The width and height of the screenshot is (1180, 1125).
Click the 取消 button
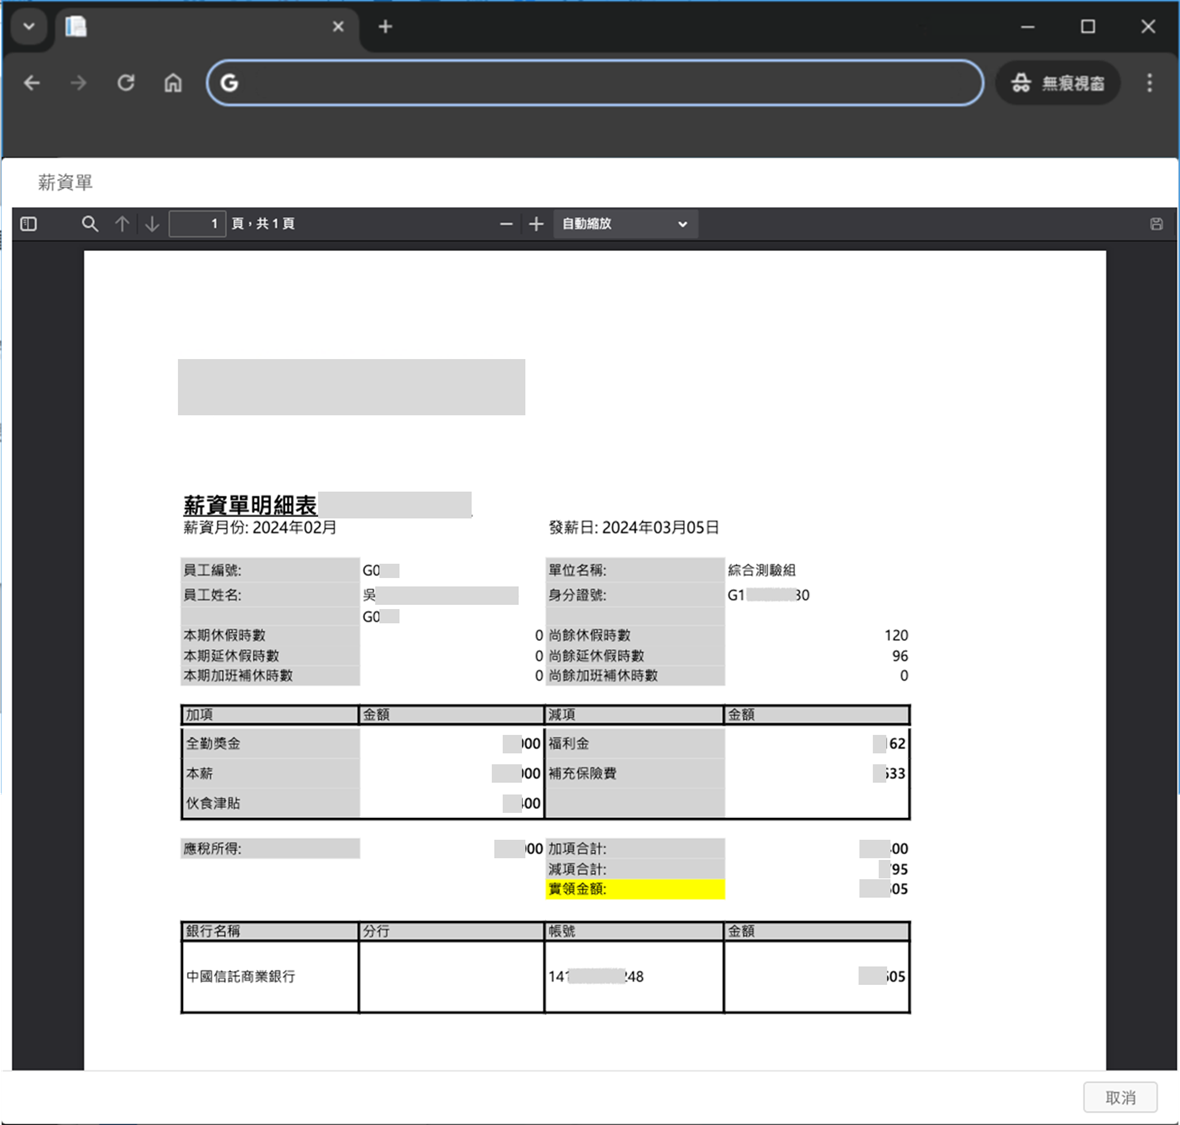click(x=1120, y=1097)
